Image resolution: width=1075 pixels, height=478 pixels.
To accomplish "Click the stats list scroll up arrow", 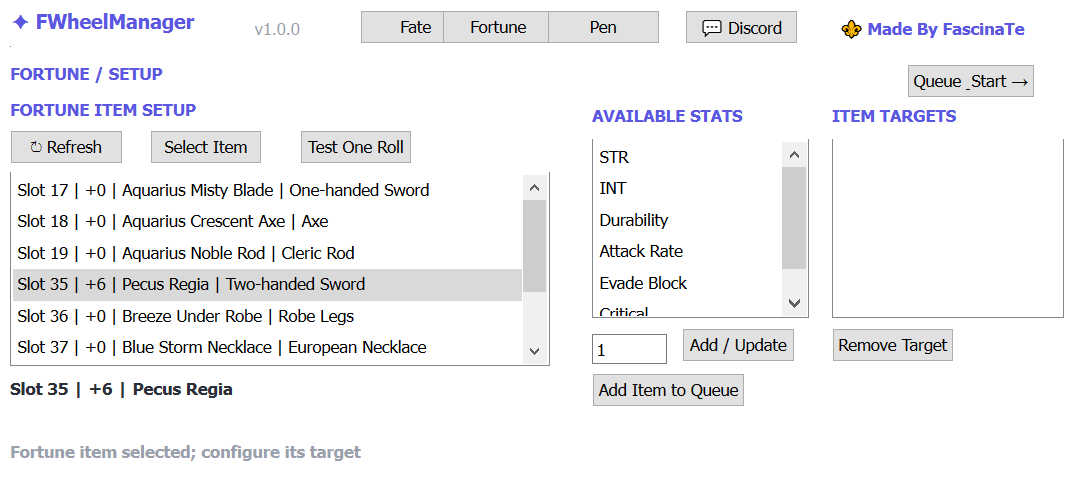I will (x=795, y=155).
